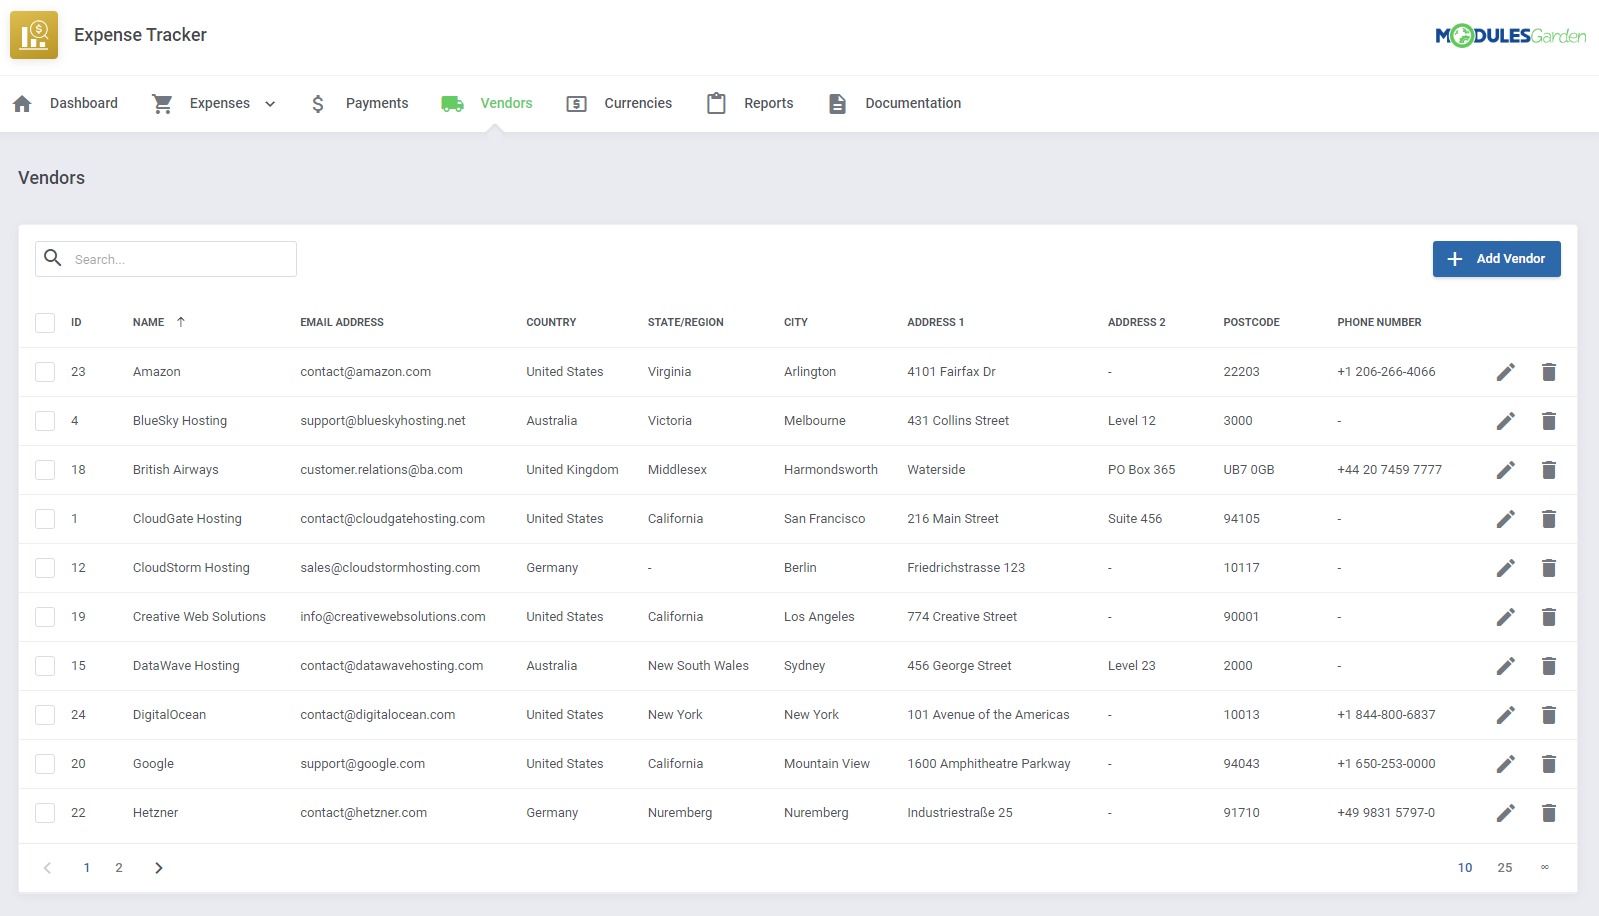Open edit for Hetzner vendor
Viewport: 1599px width, 916px height.
tap(1505, 813)
